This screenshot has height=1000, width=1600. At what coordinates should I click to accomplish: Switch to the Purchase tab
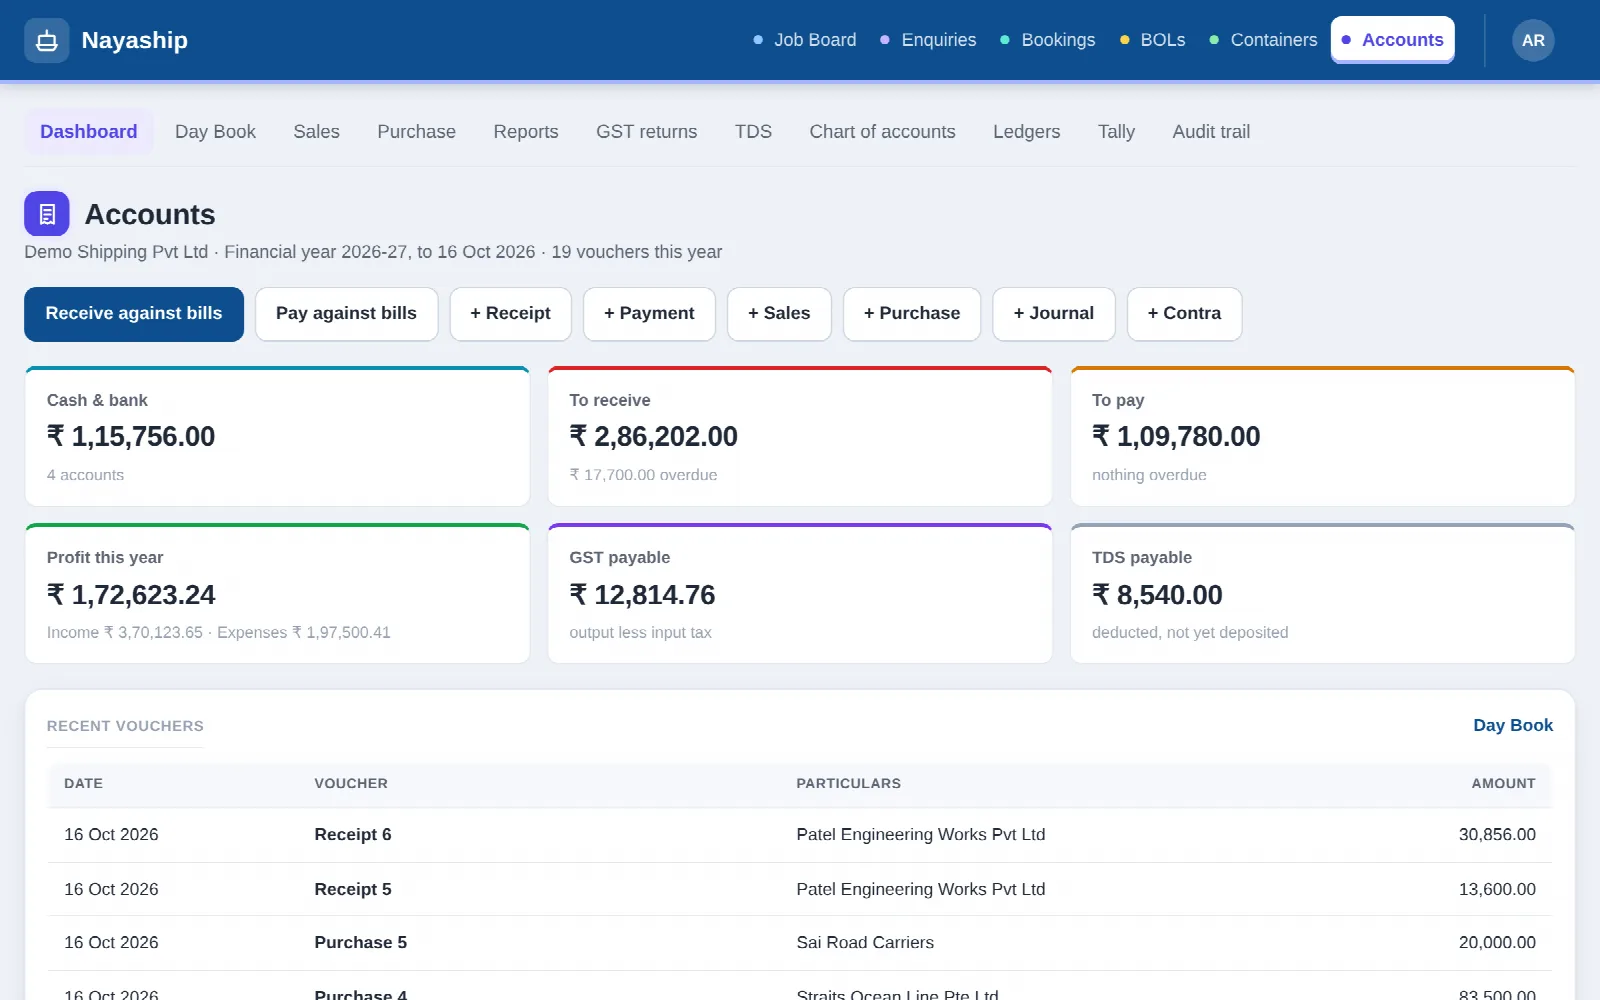416,132
